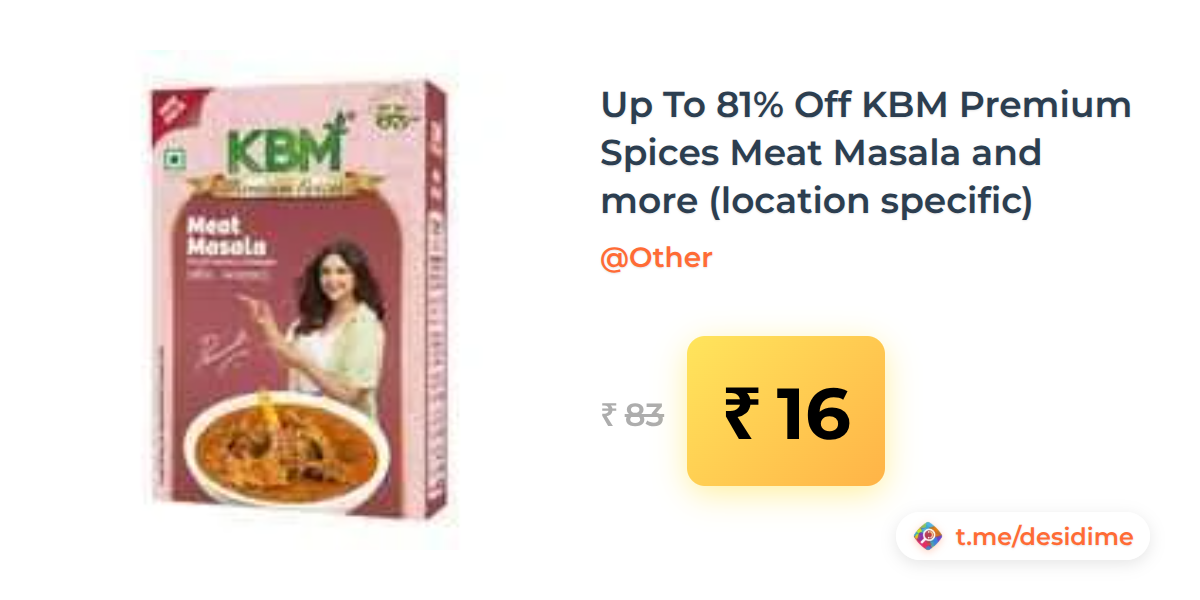Click the "(location specific)" text in the title
This screenshot has width=1200, height=600.
[871, 201]
